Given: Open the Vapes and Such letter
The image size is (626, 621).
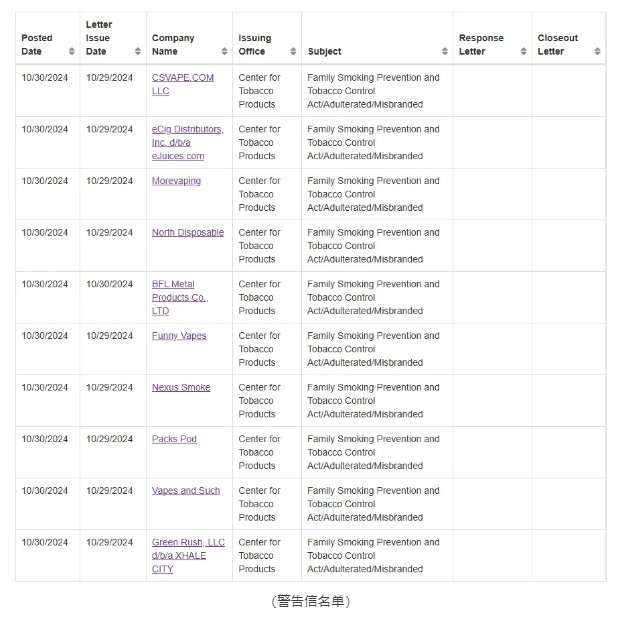Looking at the screenshot, I should [186, 490].
